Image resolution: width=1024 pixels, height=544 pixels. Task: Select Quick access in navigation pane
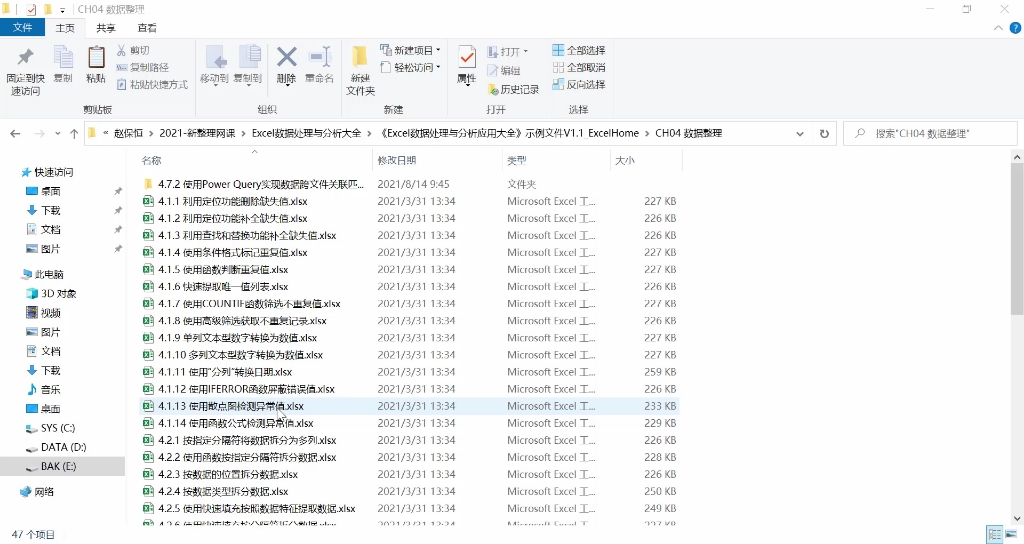pos(47,172)
